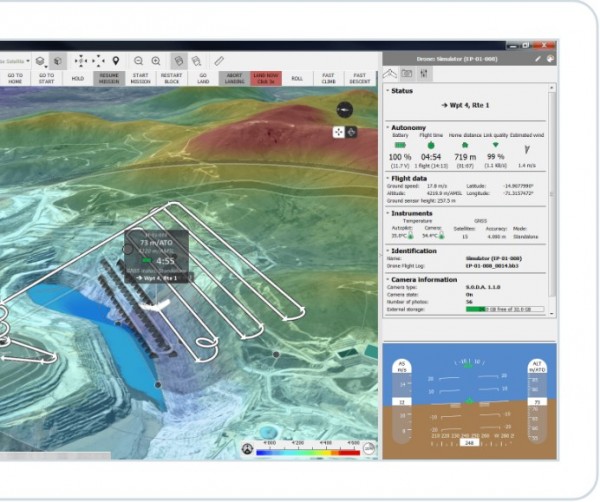This screenshot has width=600, height=502.
Task: Collapse the Camera information section
Action: (388, 280)
